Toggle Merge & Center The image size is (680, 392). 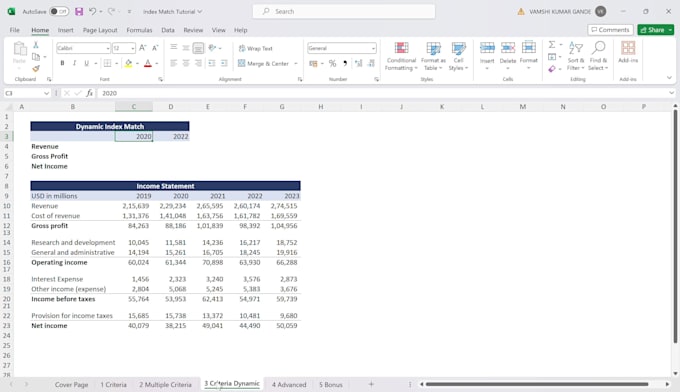[x=263, y=63]
